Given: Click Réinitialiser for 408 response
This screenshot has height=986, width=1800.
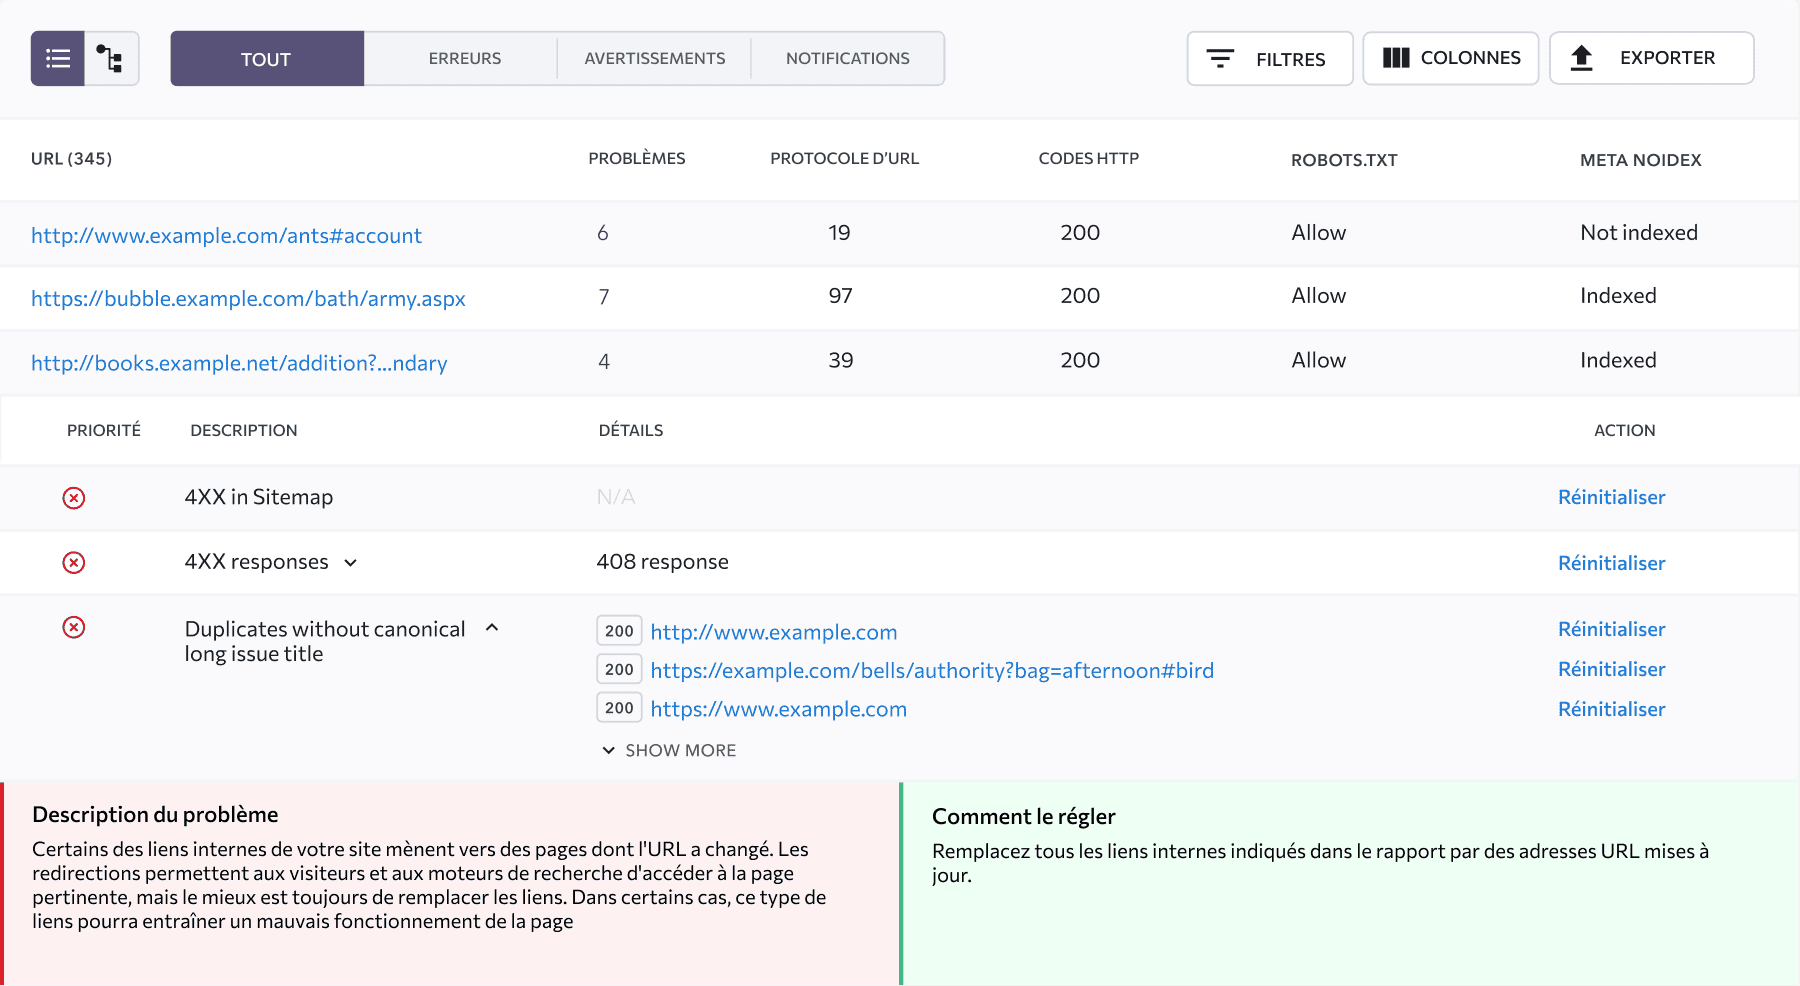Looking at the screenshot, I should pyautogui.click(x=1612, y=563).
